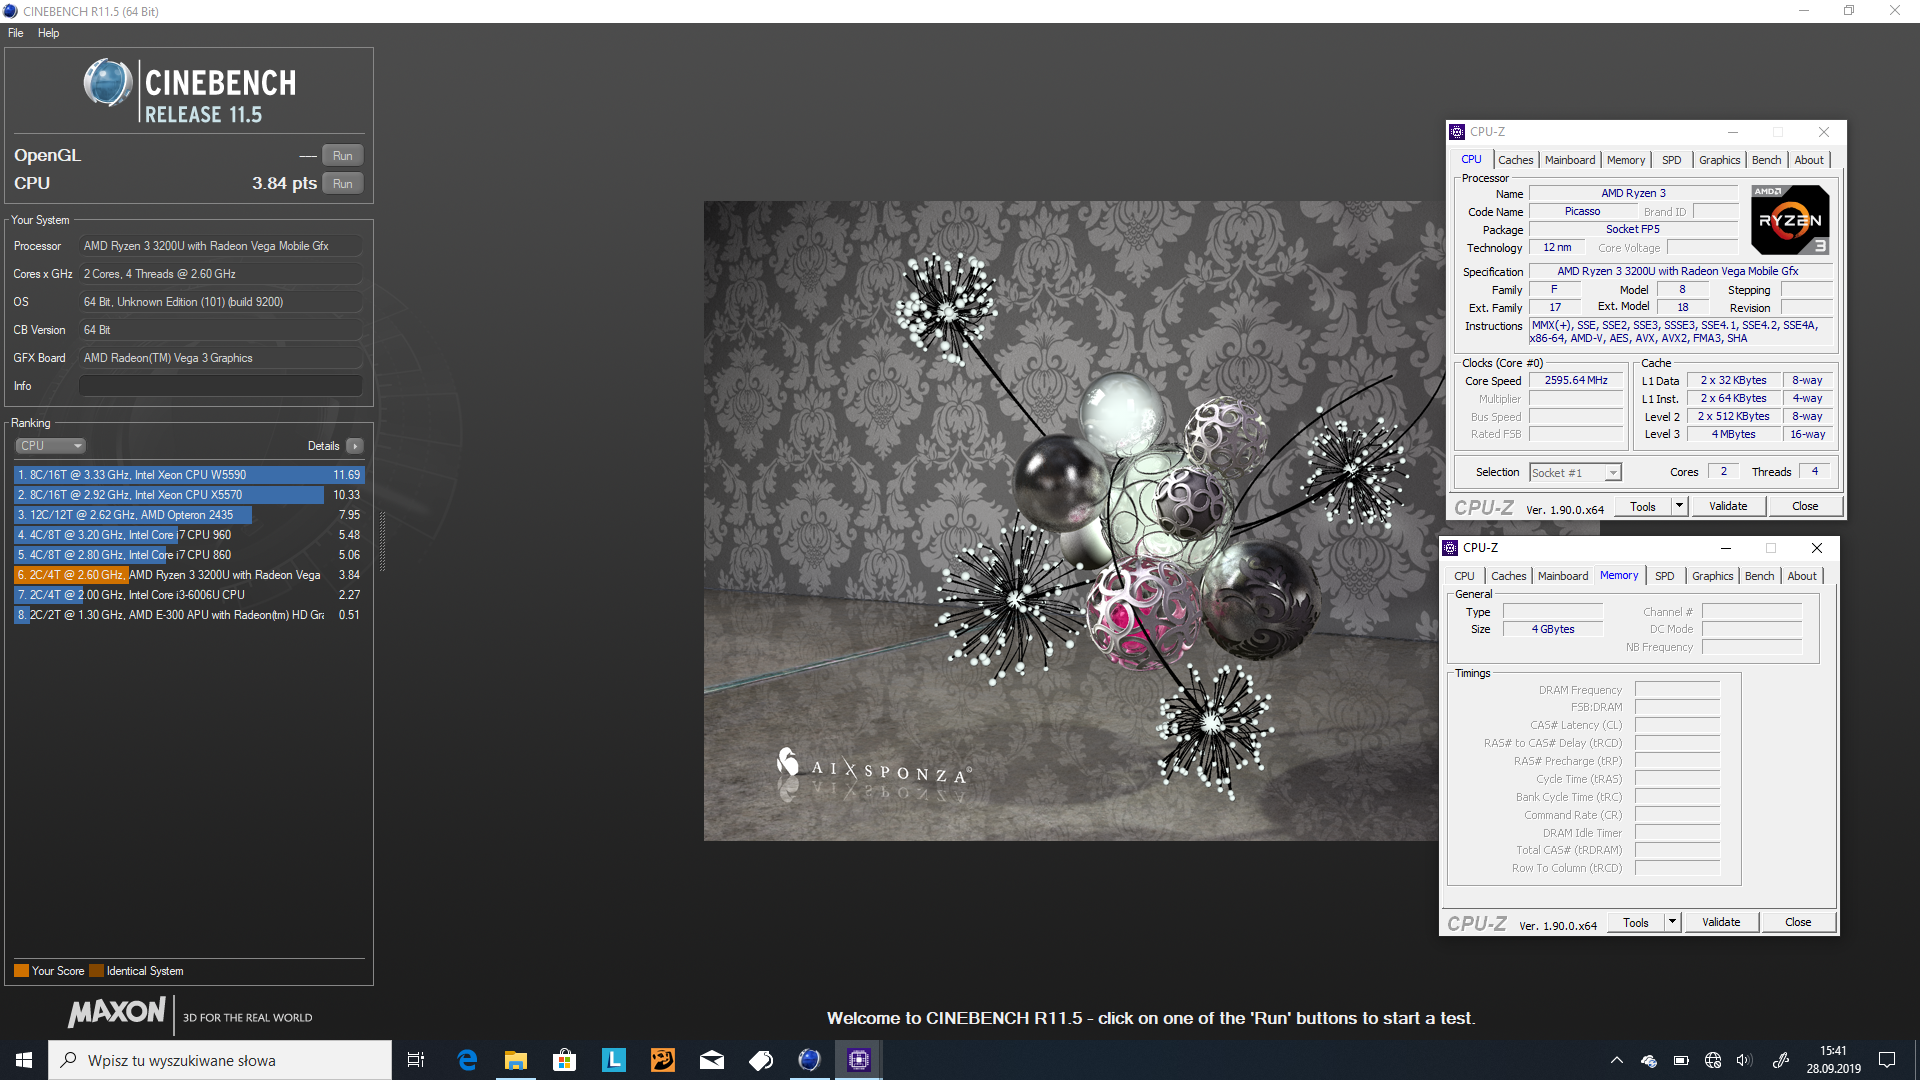Open network settings globe icon in tray
Viewport: 1920px width, 1080px height.
pos(1712,1060)
